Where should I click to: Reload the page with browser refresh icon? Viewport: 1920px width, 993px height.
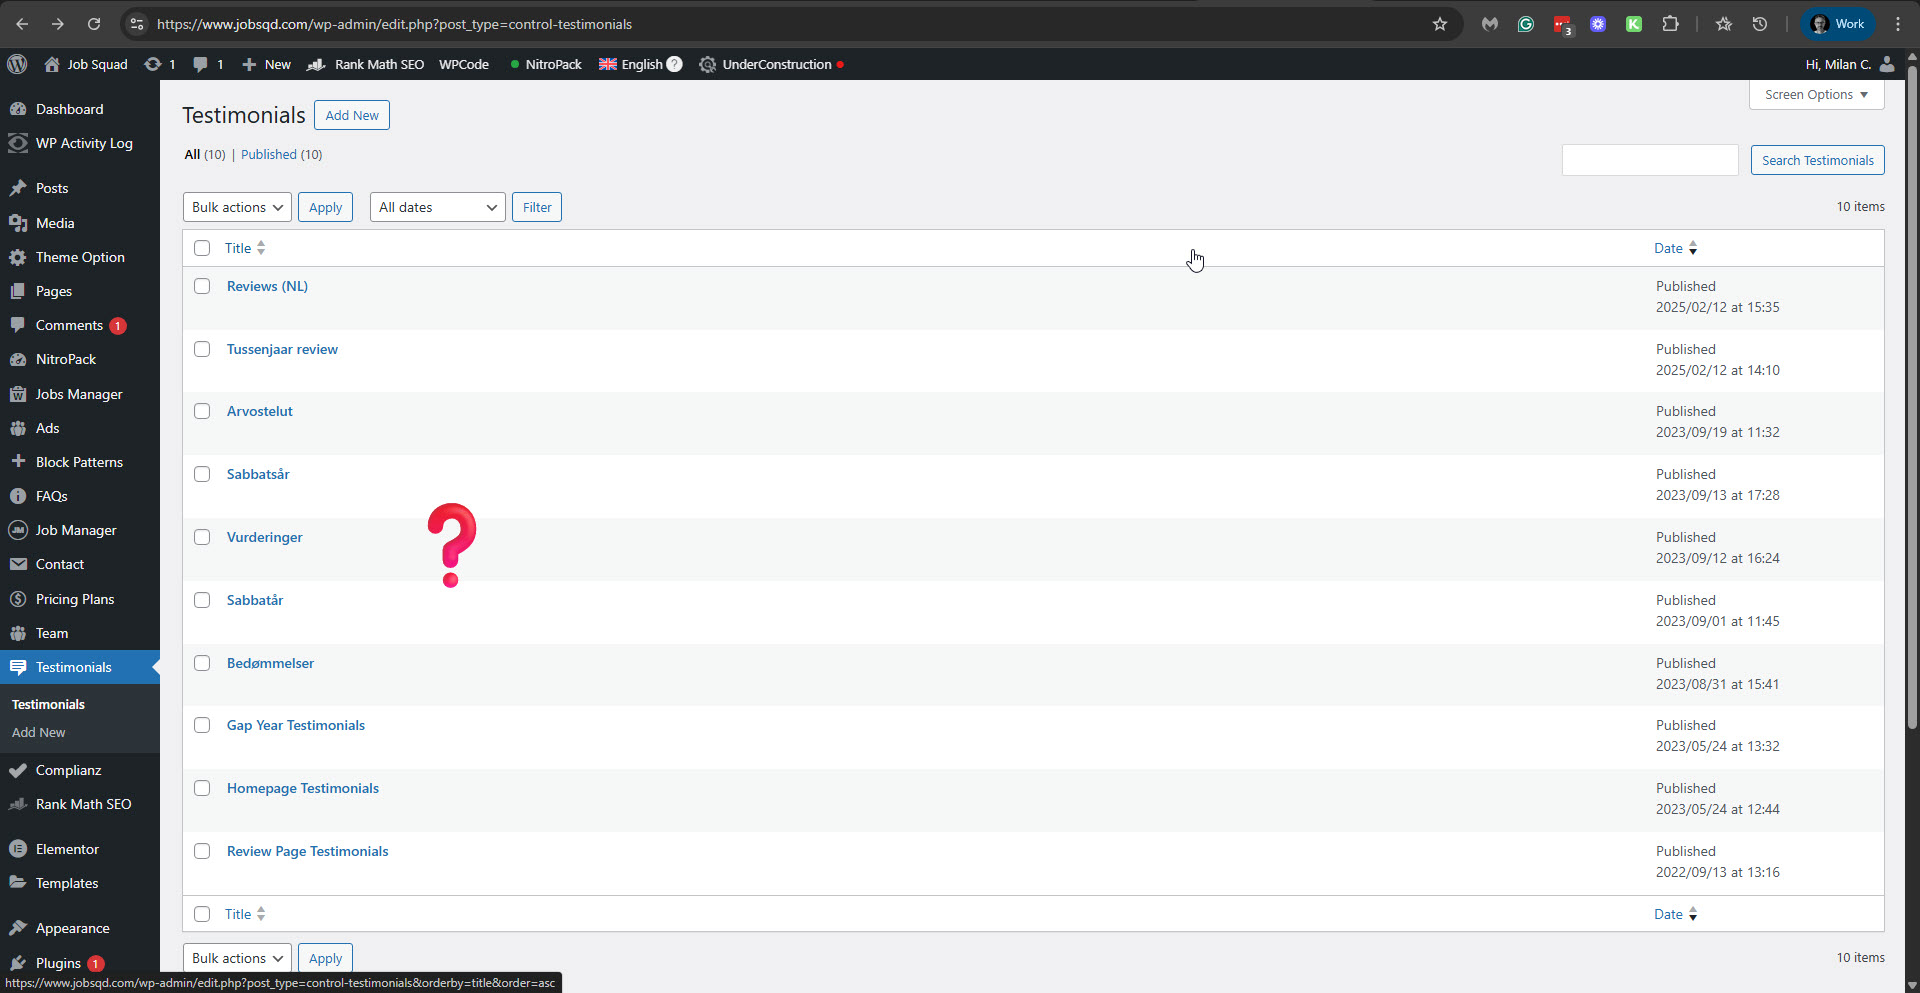tap(94, 24)
